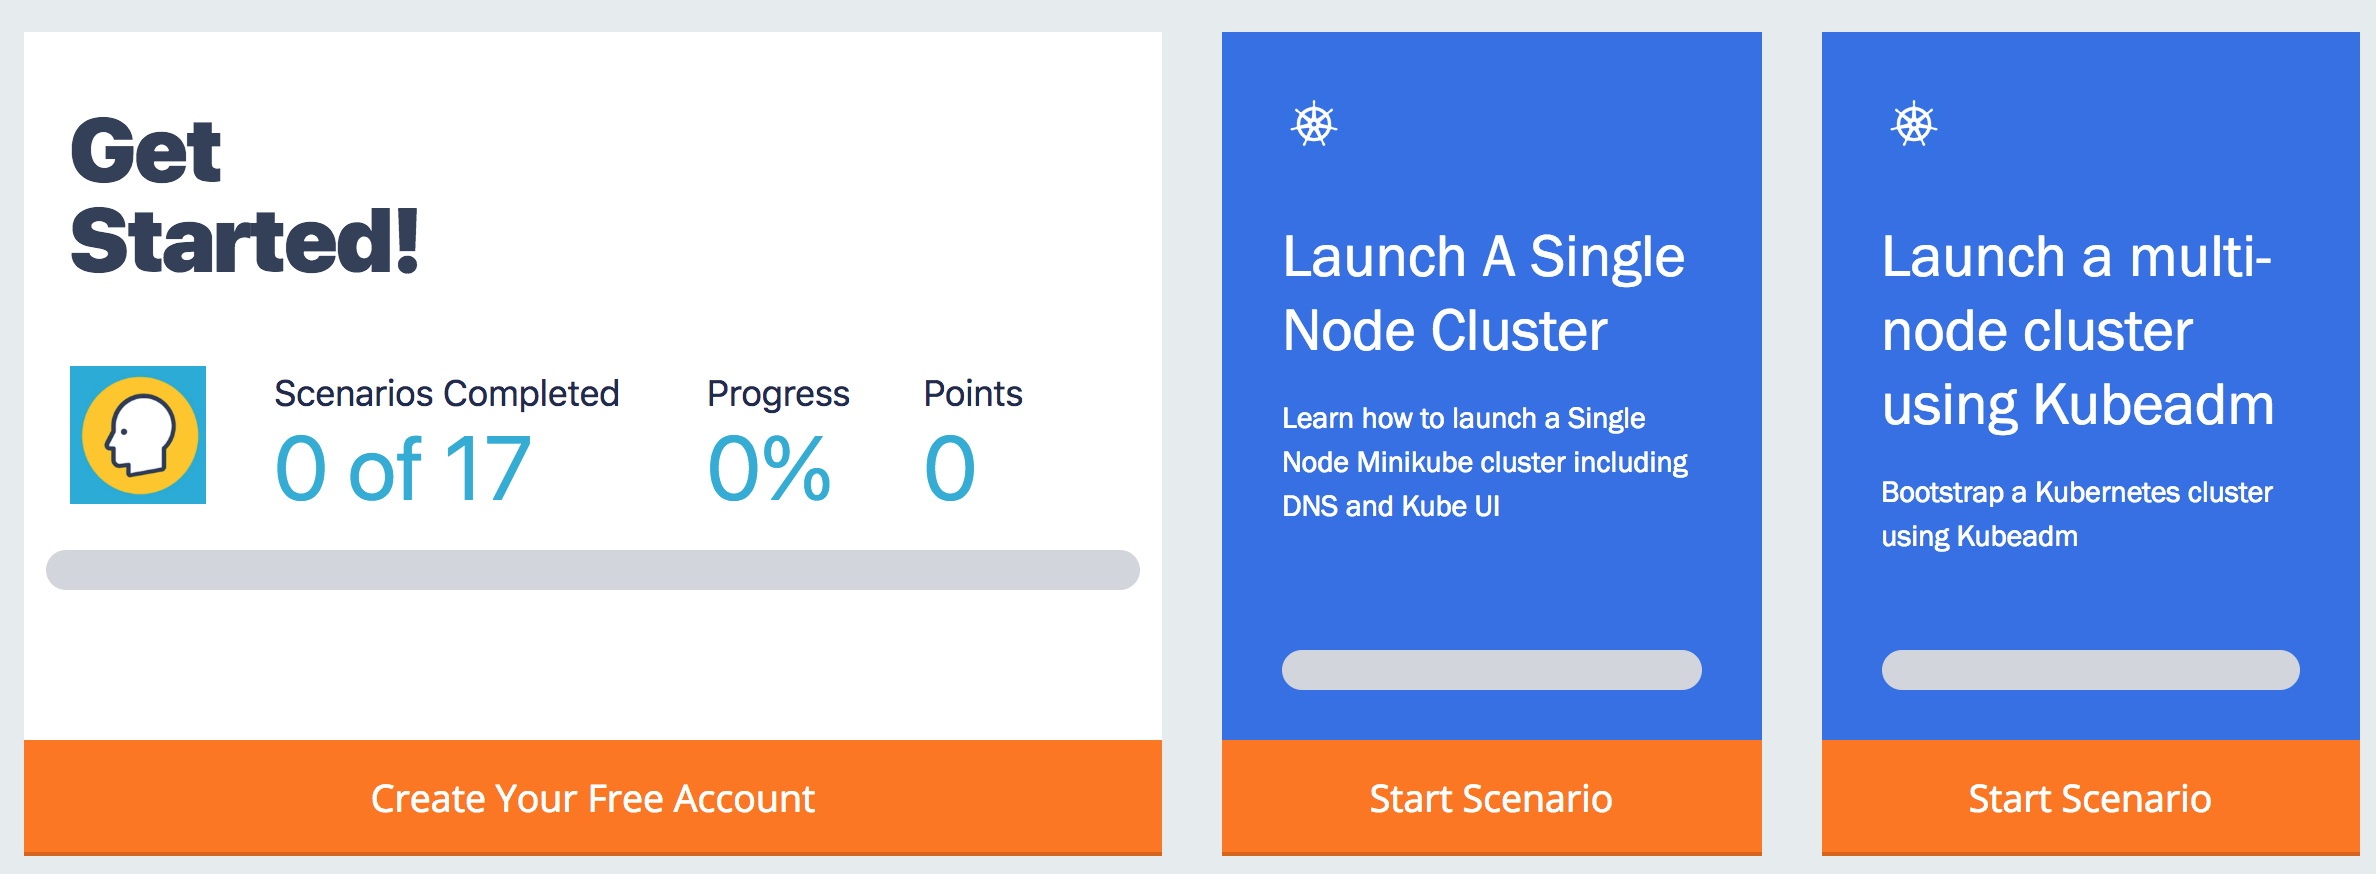Click the Points label
This screenshot has height=874, width=2376.
[973, 394]
